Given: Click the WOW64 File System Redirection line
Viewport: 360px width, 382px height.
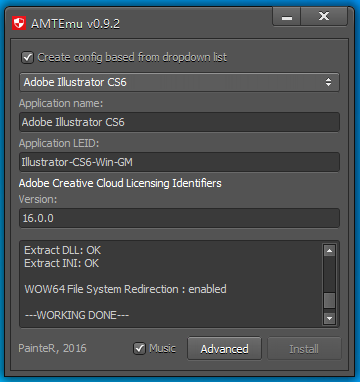Looking at the screenshot, I should click(x=125, y=289).
